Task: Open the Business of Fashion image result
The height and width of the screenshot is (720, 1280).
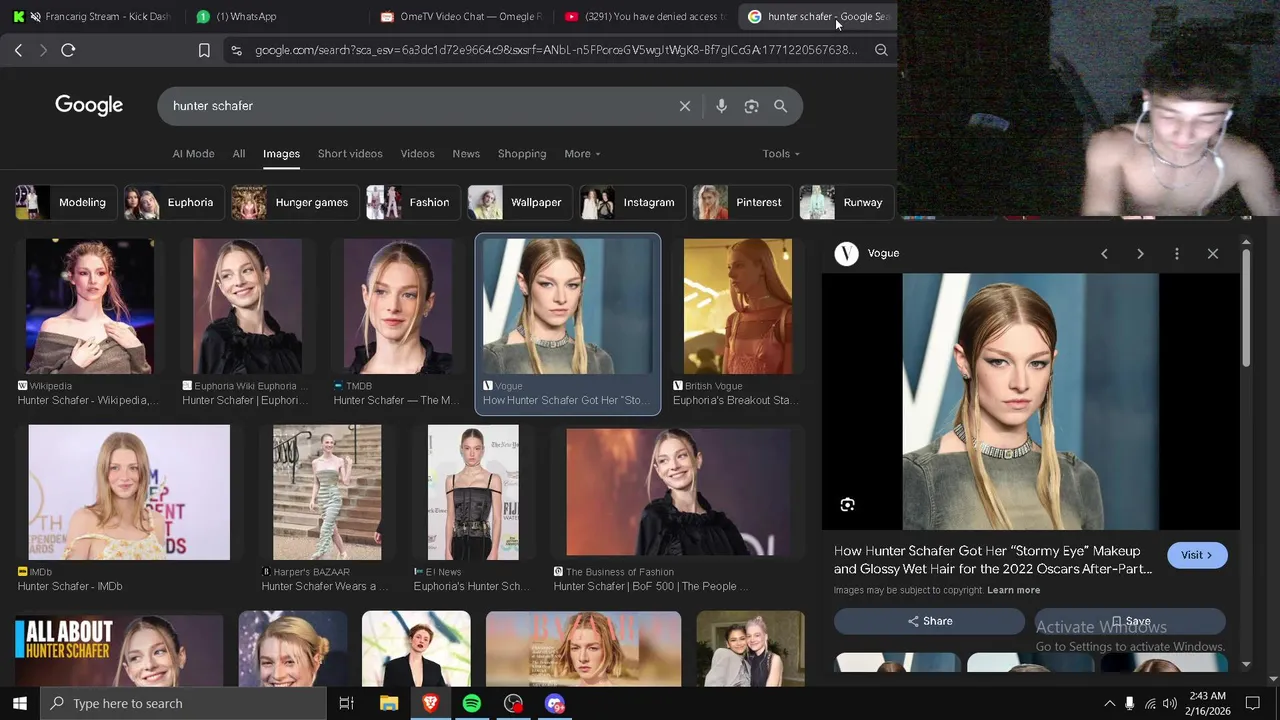Action: coord(678,492)
